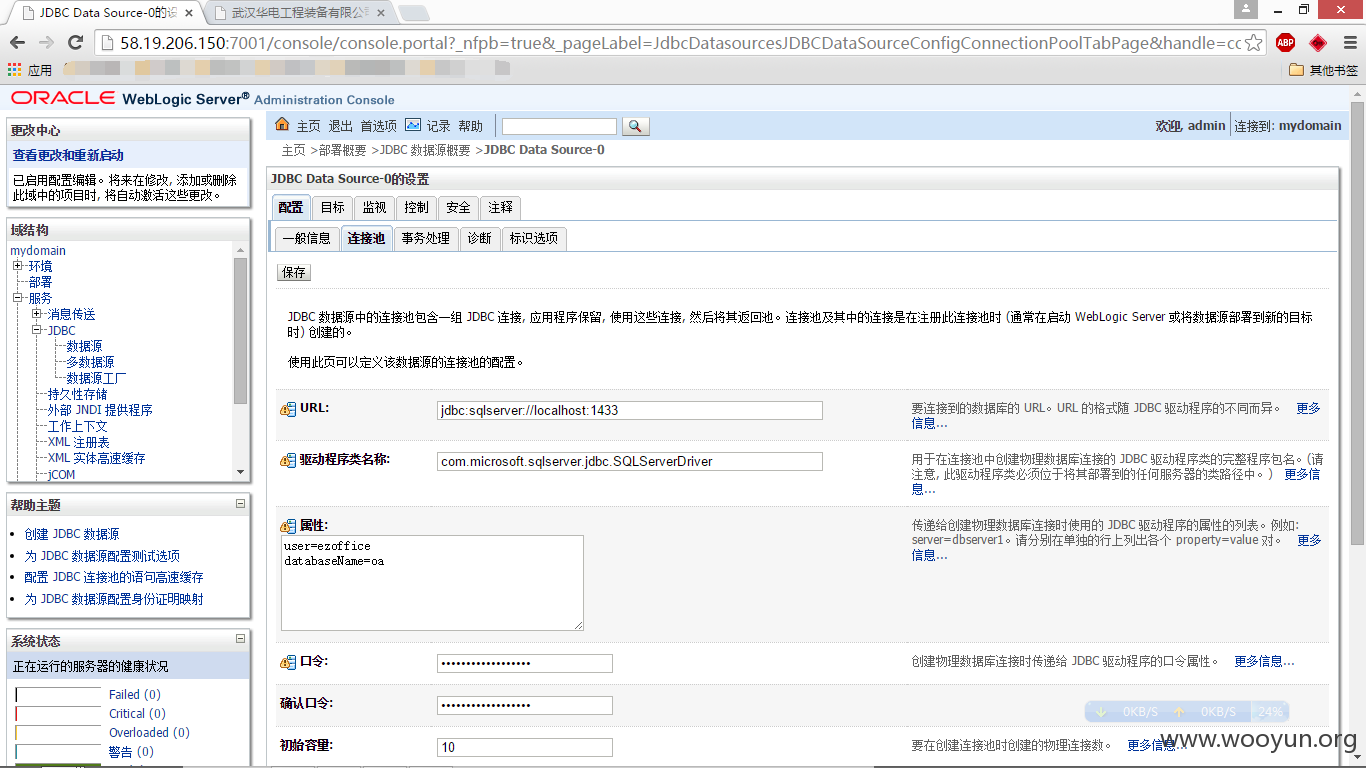
Task: Click the console search text box
Action: tap(559, 126)
